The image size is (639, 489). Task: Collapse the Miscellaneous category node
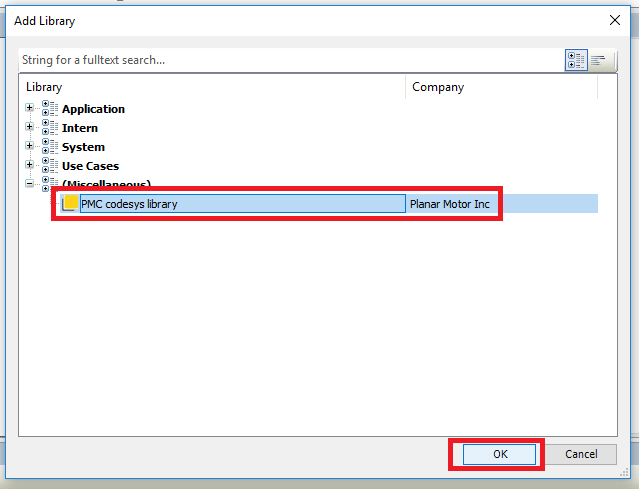(x=30, y=184)
